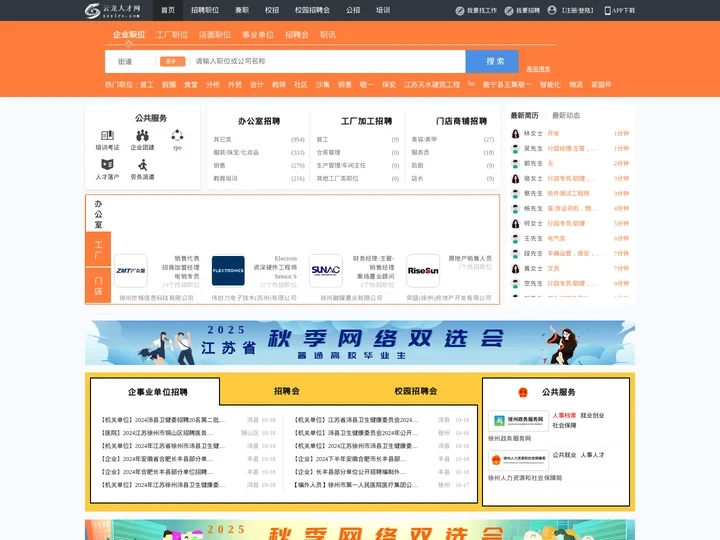This screenshot has height=540, width=720.
Task: Select the 企事业单位招聘 tab
Action: (158, 392)
